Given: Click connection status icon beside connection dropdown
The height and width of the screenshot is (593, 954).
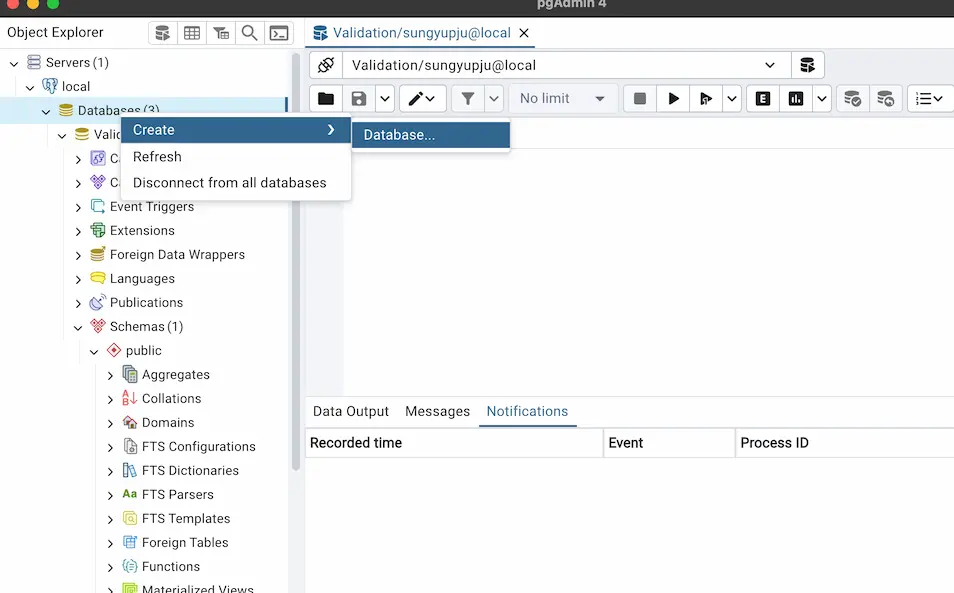Looking at the screenshot, I should 326,65.
